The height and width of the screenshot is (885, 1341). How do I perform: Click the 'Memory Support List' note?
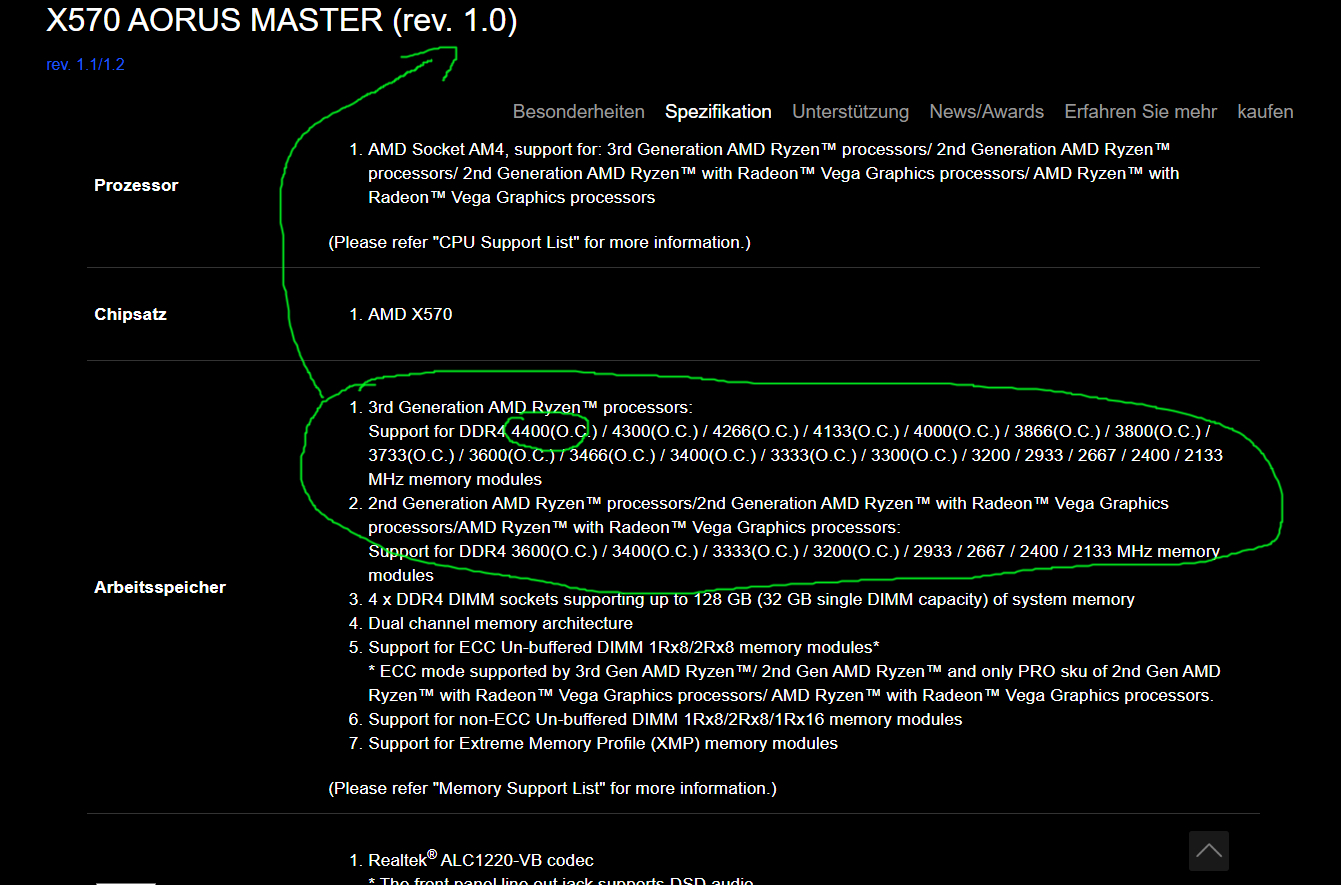[552, 788]
